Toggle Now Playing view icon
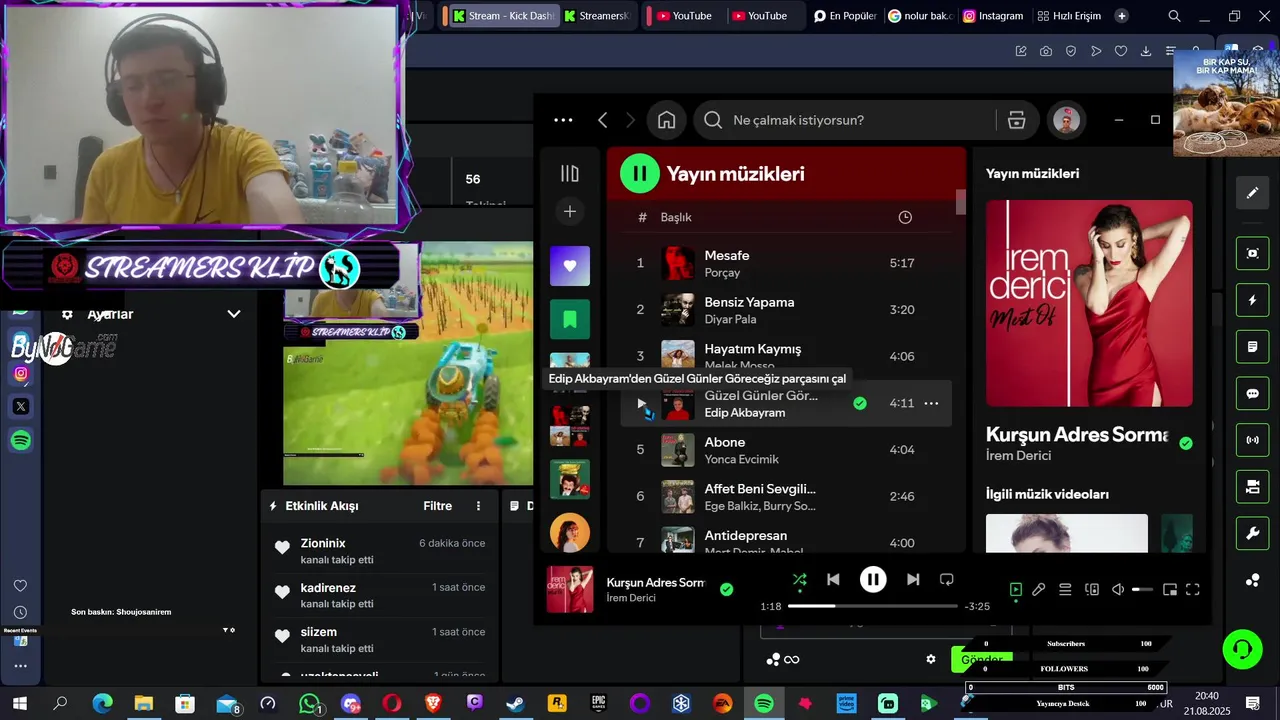 coord(1016,590)
